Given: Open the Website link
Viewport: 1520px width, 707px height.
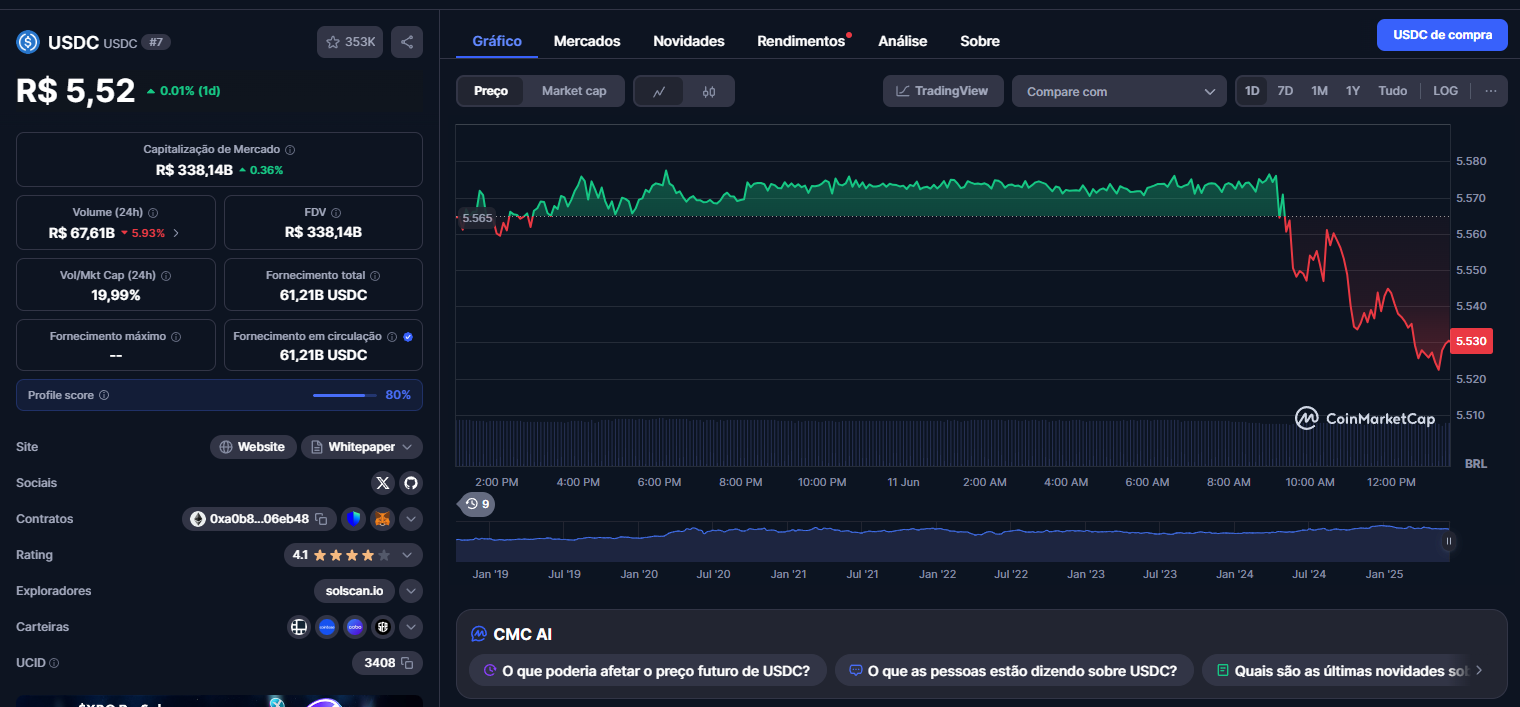Looking at the screenshot, I should tap(253, 447).
